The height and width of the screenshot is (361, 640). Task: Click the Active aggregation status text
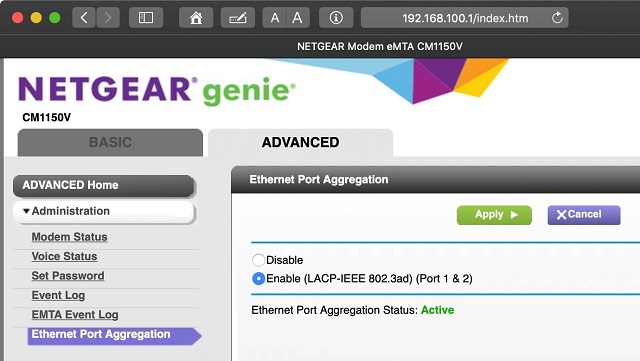438,310
